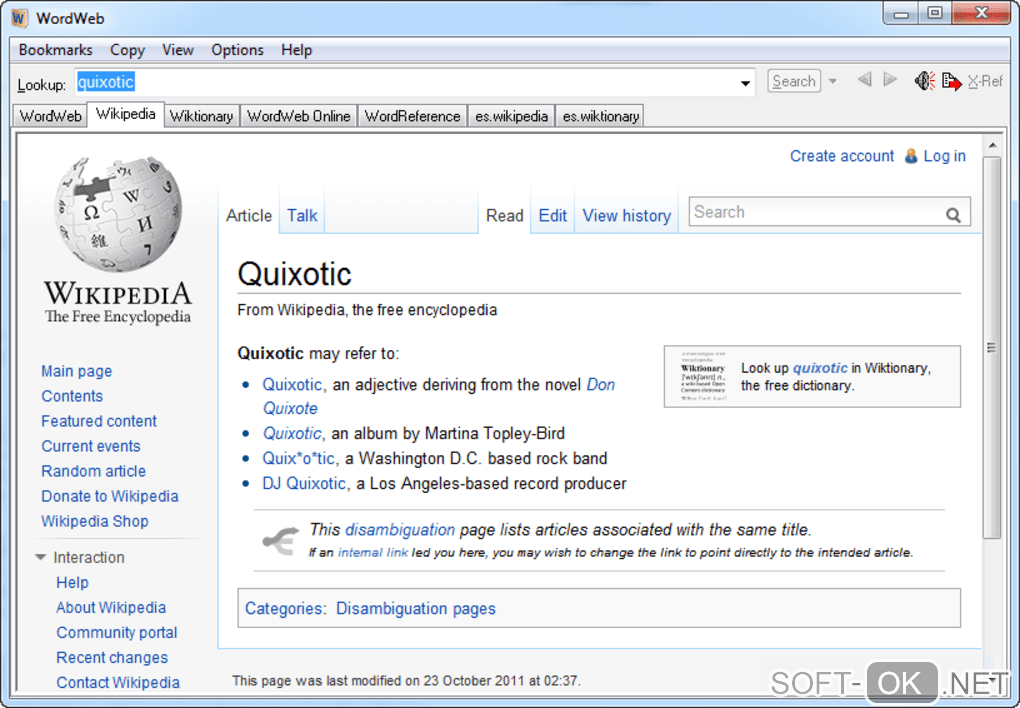
Task: Click the Log in link
Action: (945, 156)
